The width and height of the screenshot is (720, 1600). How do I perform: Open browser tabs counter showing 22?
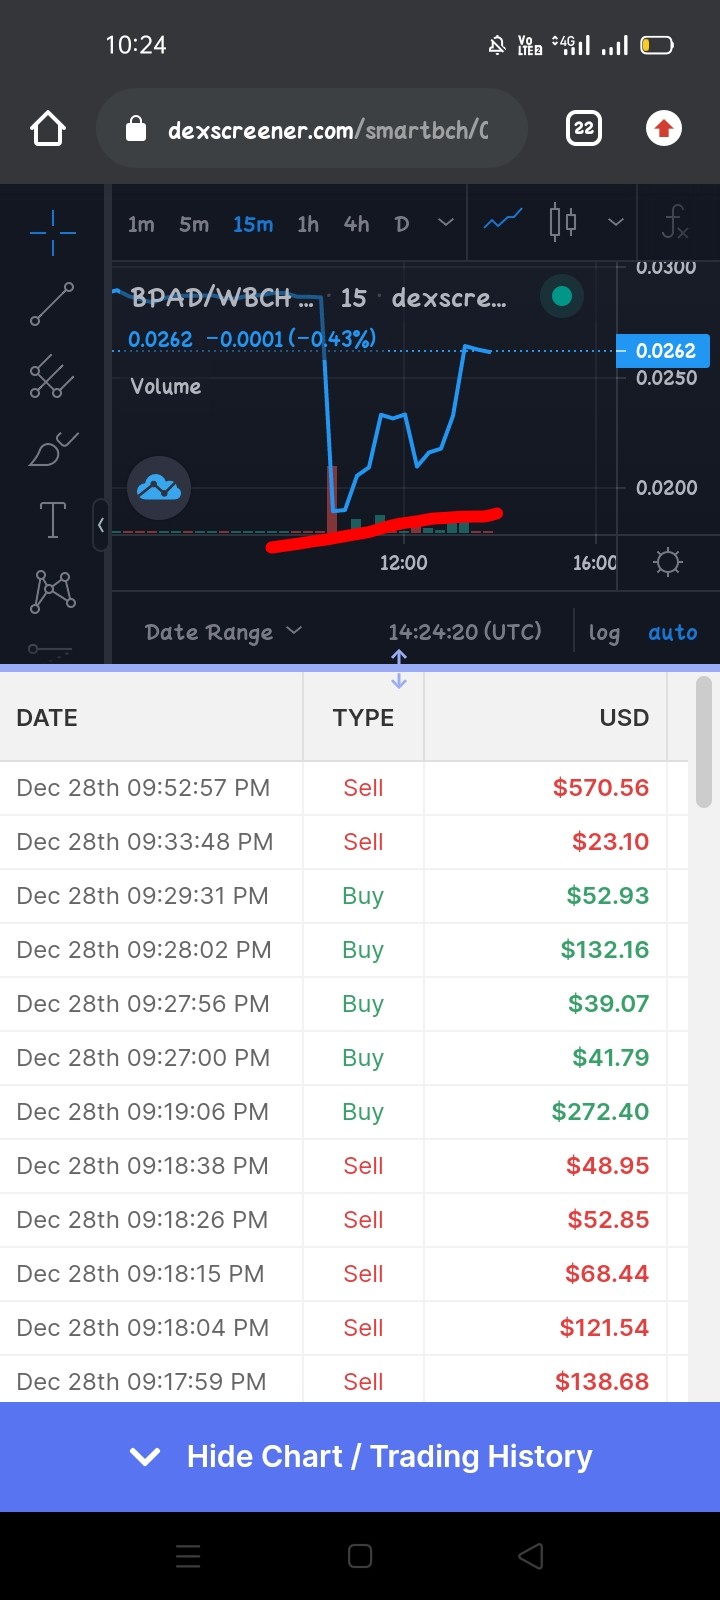point(584,128)
